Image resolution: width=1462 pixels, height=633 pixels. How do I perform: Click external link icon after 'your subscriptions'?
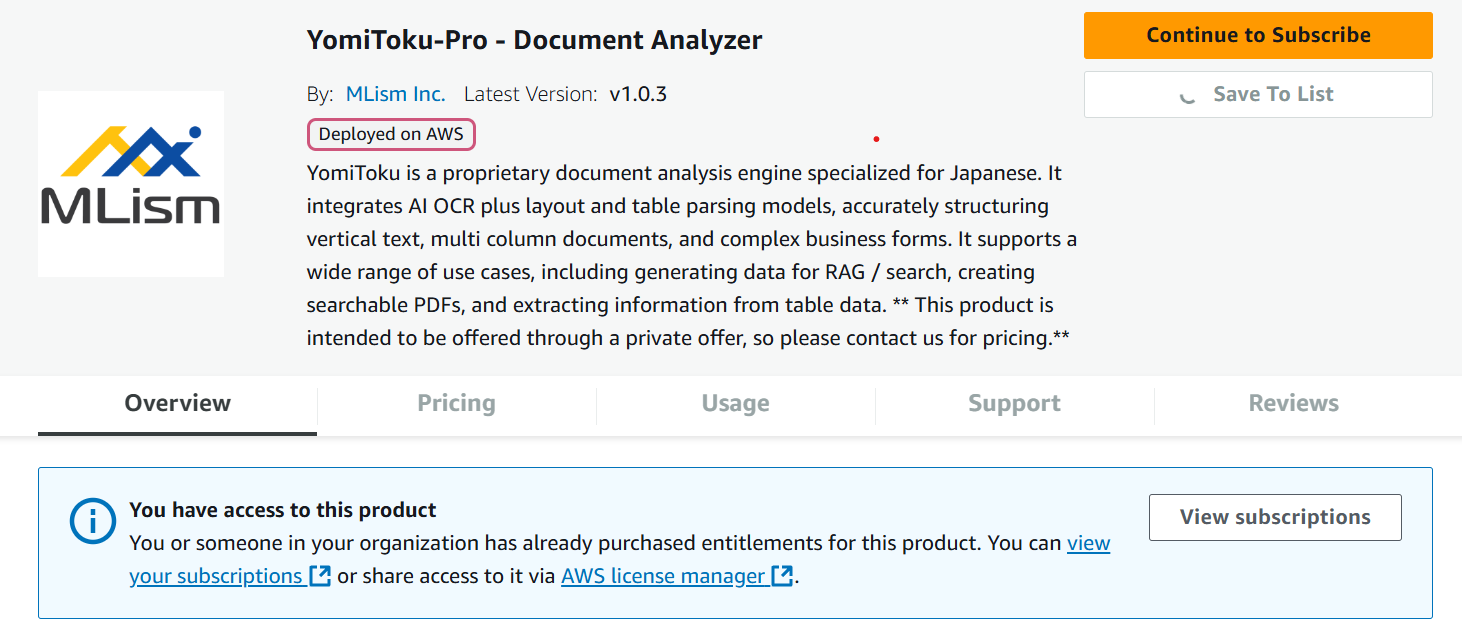320,577
